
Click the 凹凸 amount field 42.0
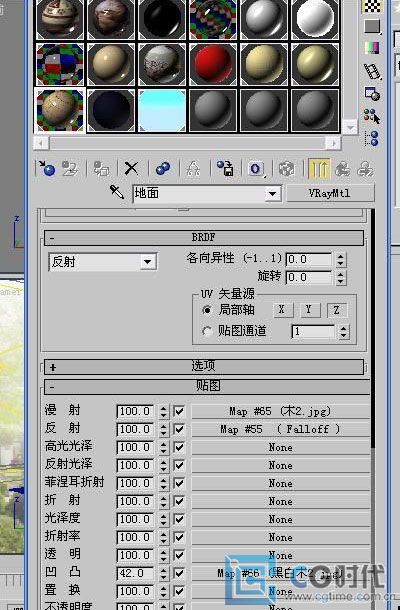tap(135, 573)
